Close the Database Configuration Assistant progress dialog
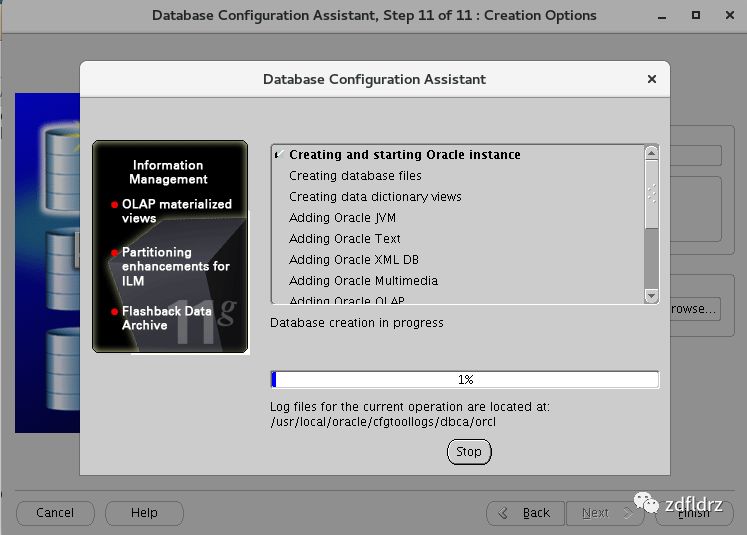 point(652,79)
